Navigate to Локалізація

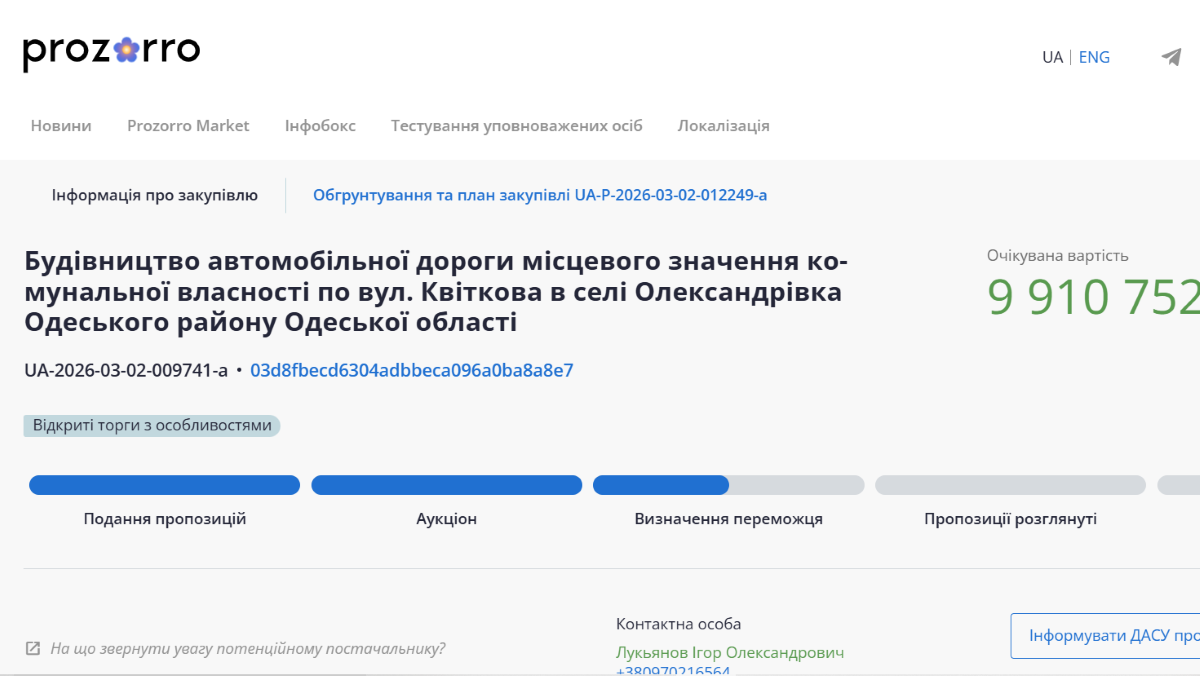(723, 126)
